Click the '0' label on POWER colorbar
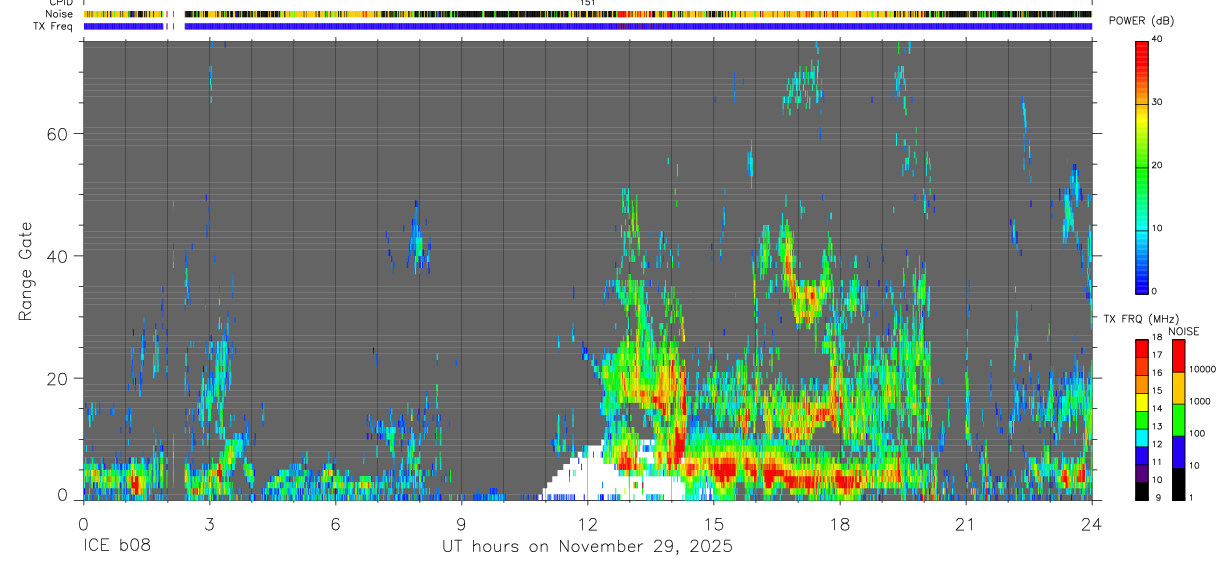The width and height of the screenshot is (1228, 567). [1155, 291]
